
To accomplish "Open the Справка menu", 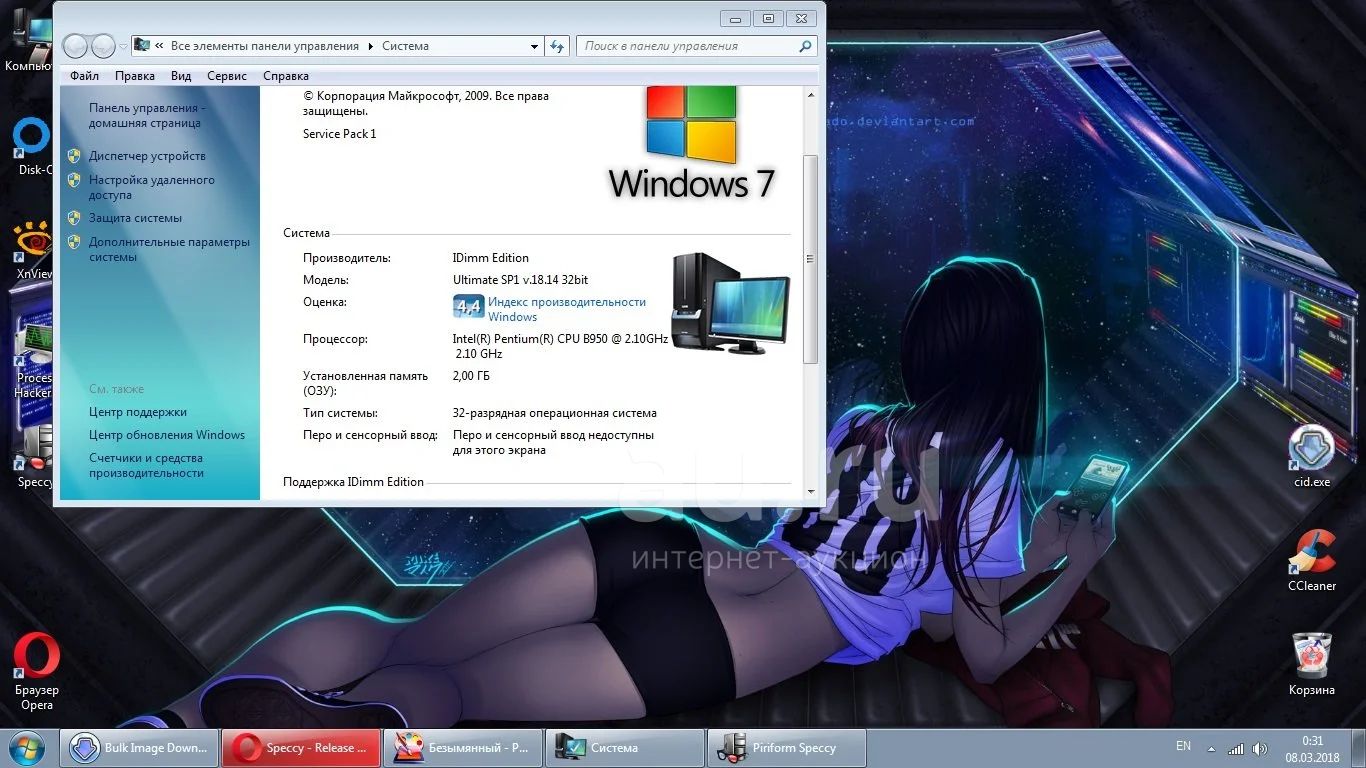I will (286, 76).
